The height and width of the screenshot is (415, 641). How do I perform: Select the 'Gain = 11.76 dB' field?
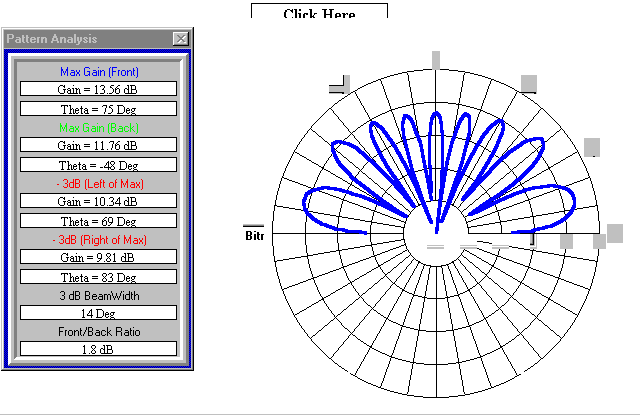pyautogui.click(x=99, y=145)
